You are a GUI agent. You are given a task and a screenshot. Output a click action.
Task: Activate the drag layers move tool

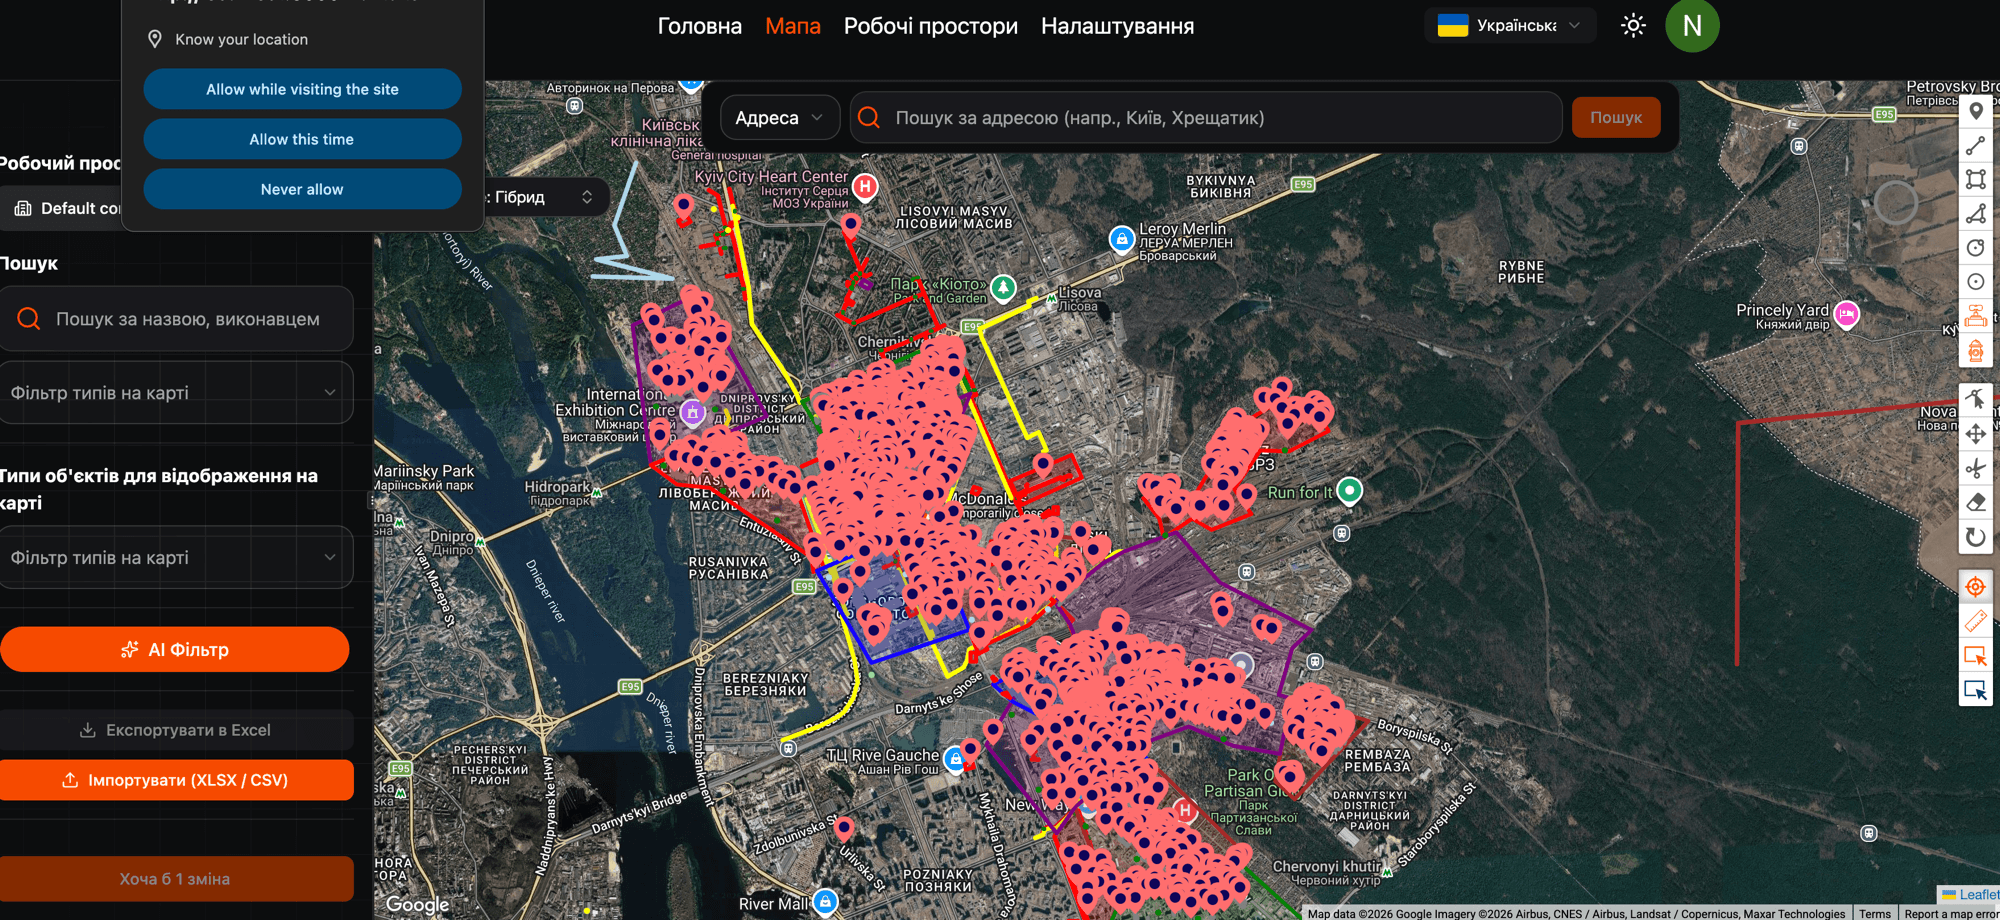click(x=1975, y=434)
